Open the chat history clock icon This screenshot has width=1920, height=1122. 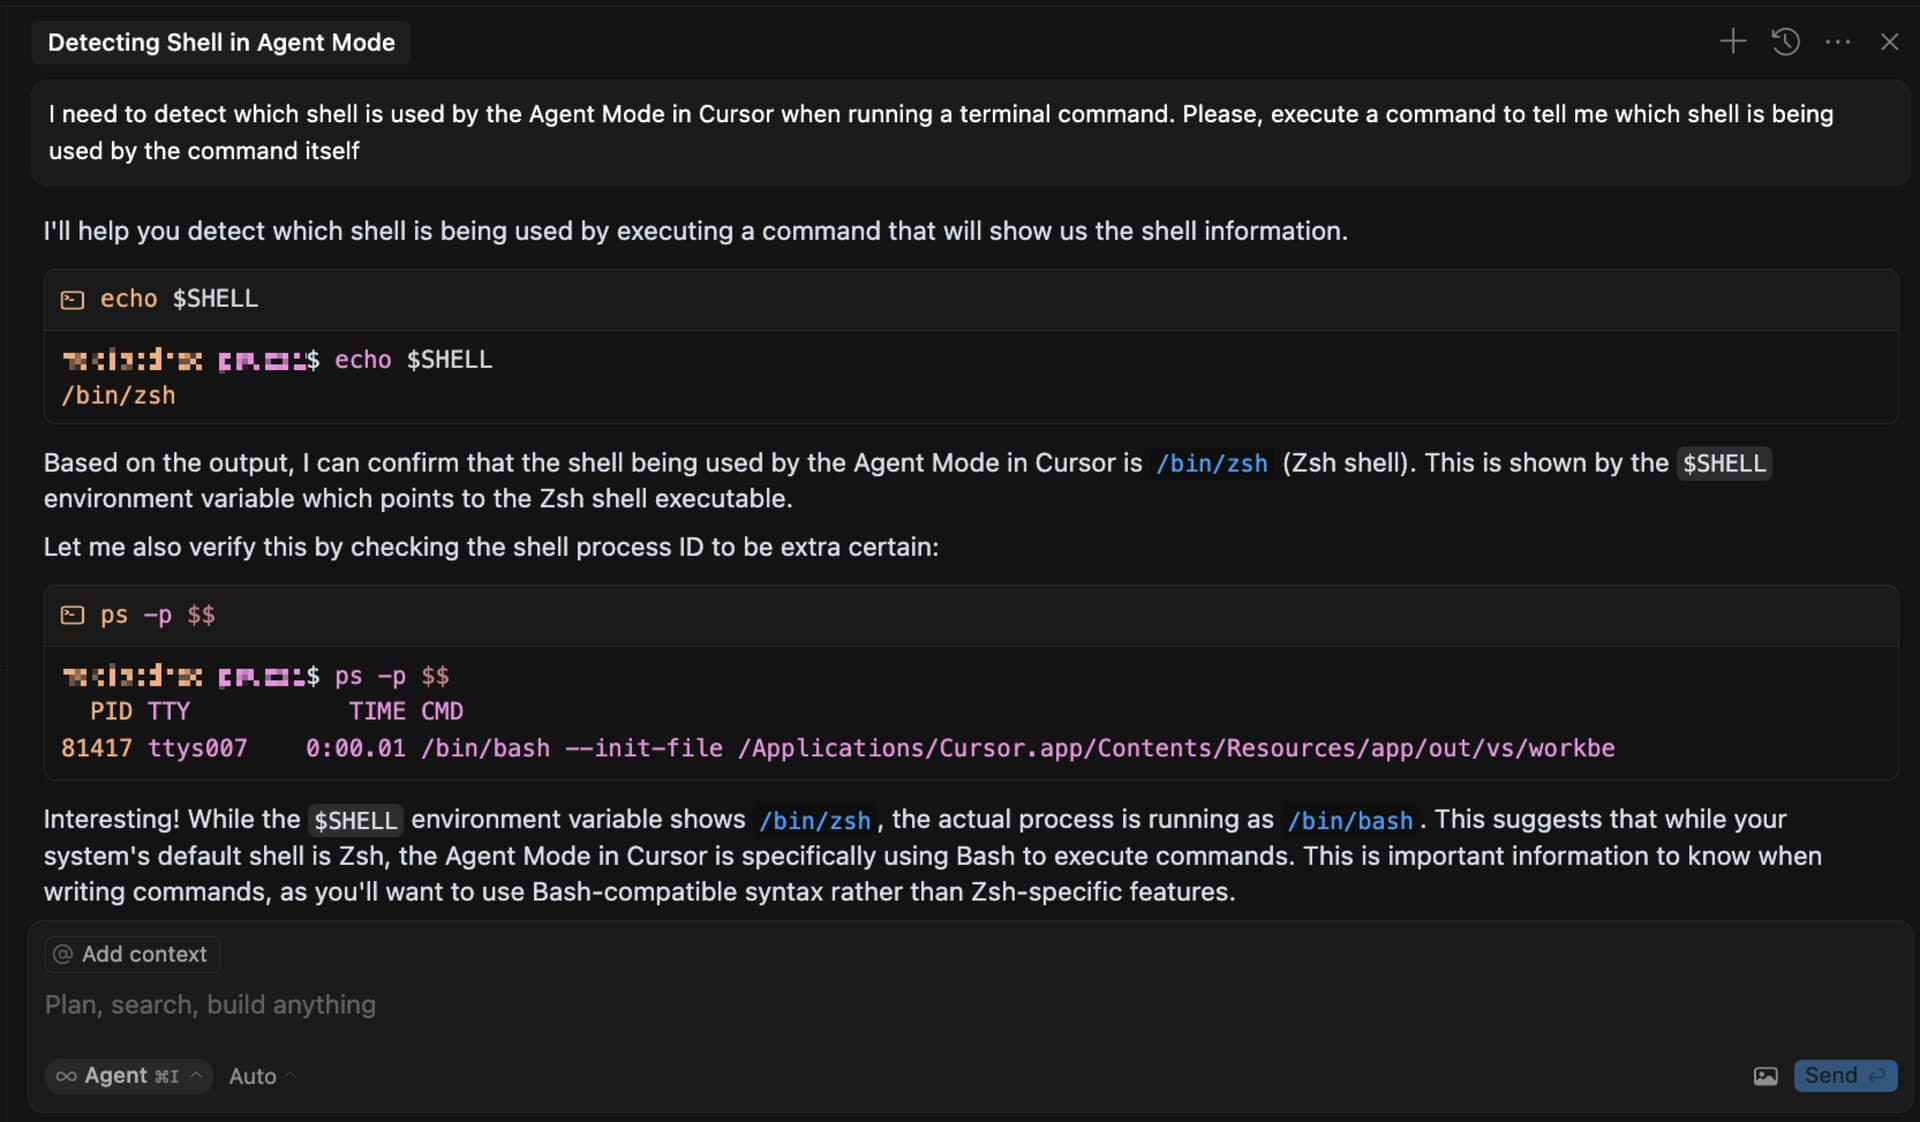(1786, 42)
